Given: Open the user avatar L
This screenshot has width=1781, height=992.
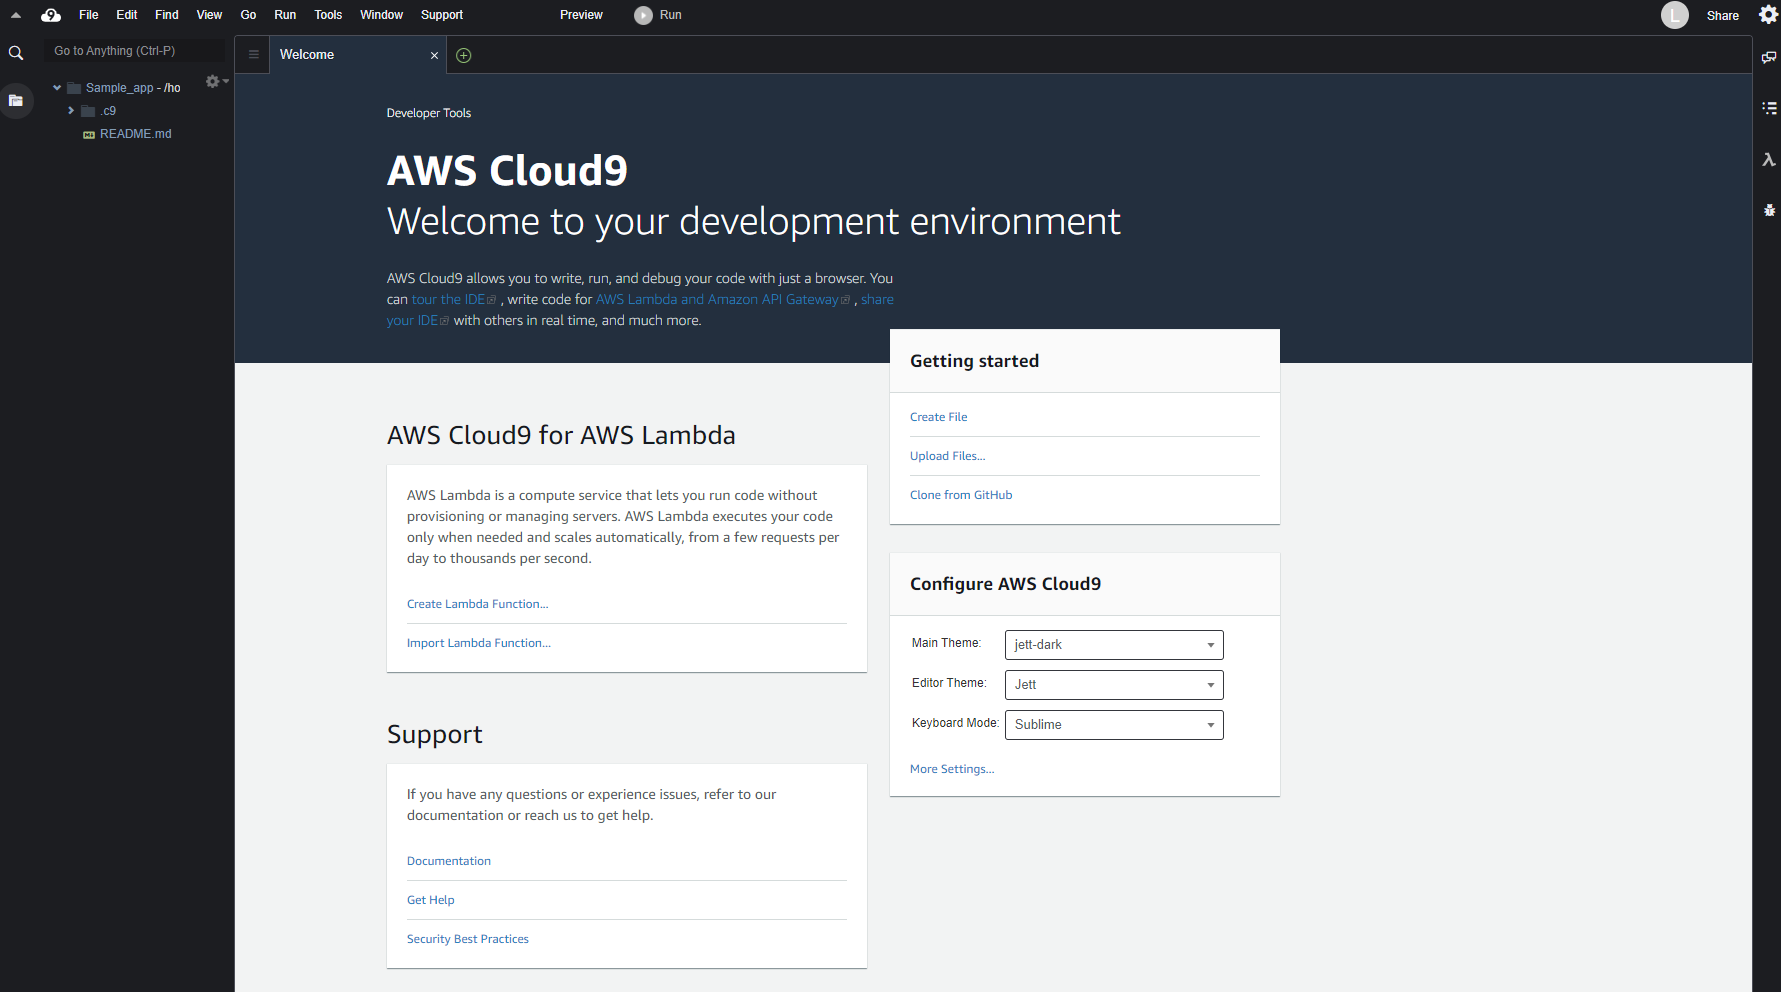Looking at the screenshot, I should pyautogui.click(x=1675, y=15).
